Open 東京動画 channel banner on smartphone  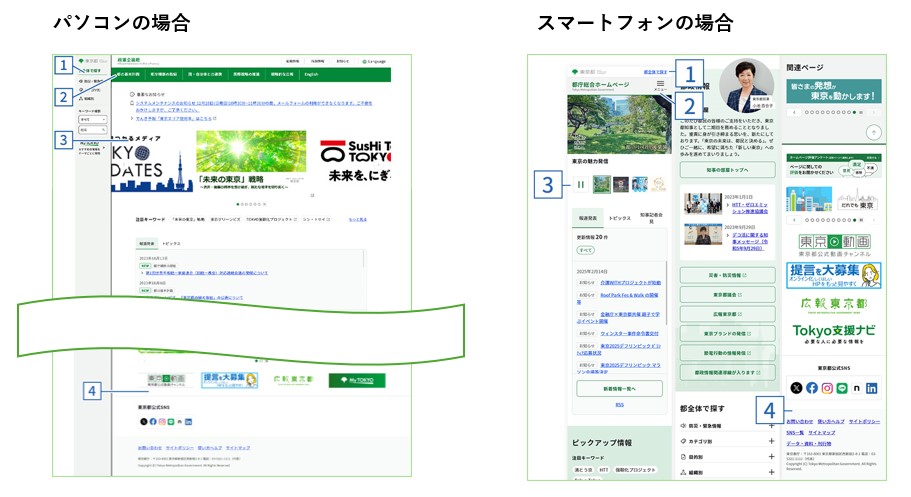pyautogui.click(x=834, y=245)
